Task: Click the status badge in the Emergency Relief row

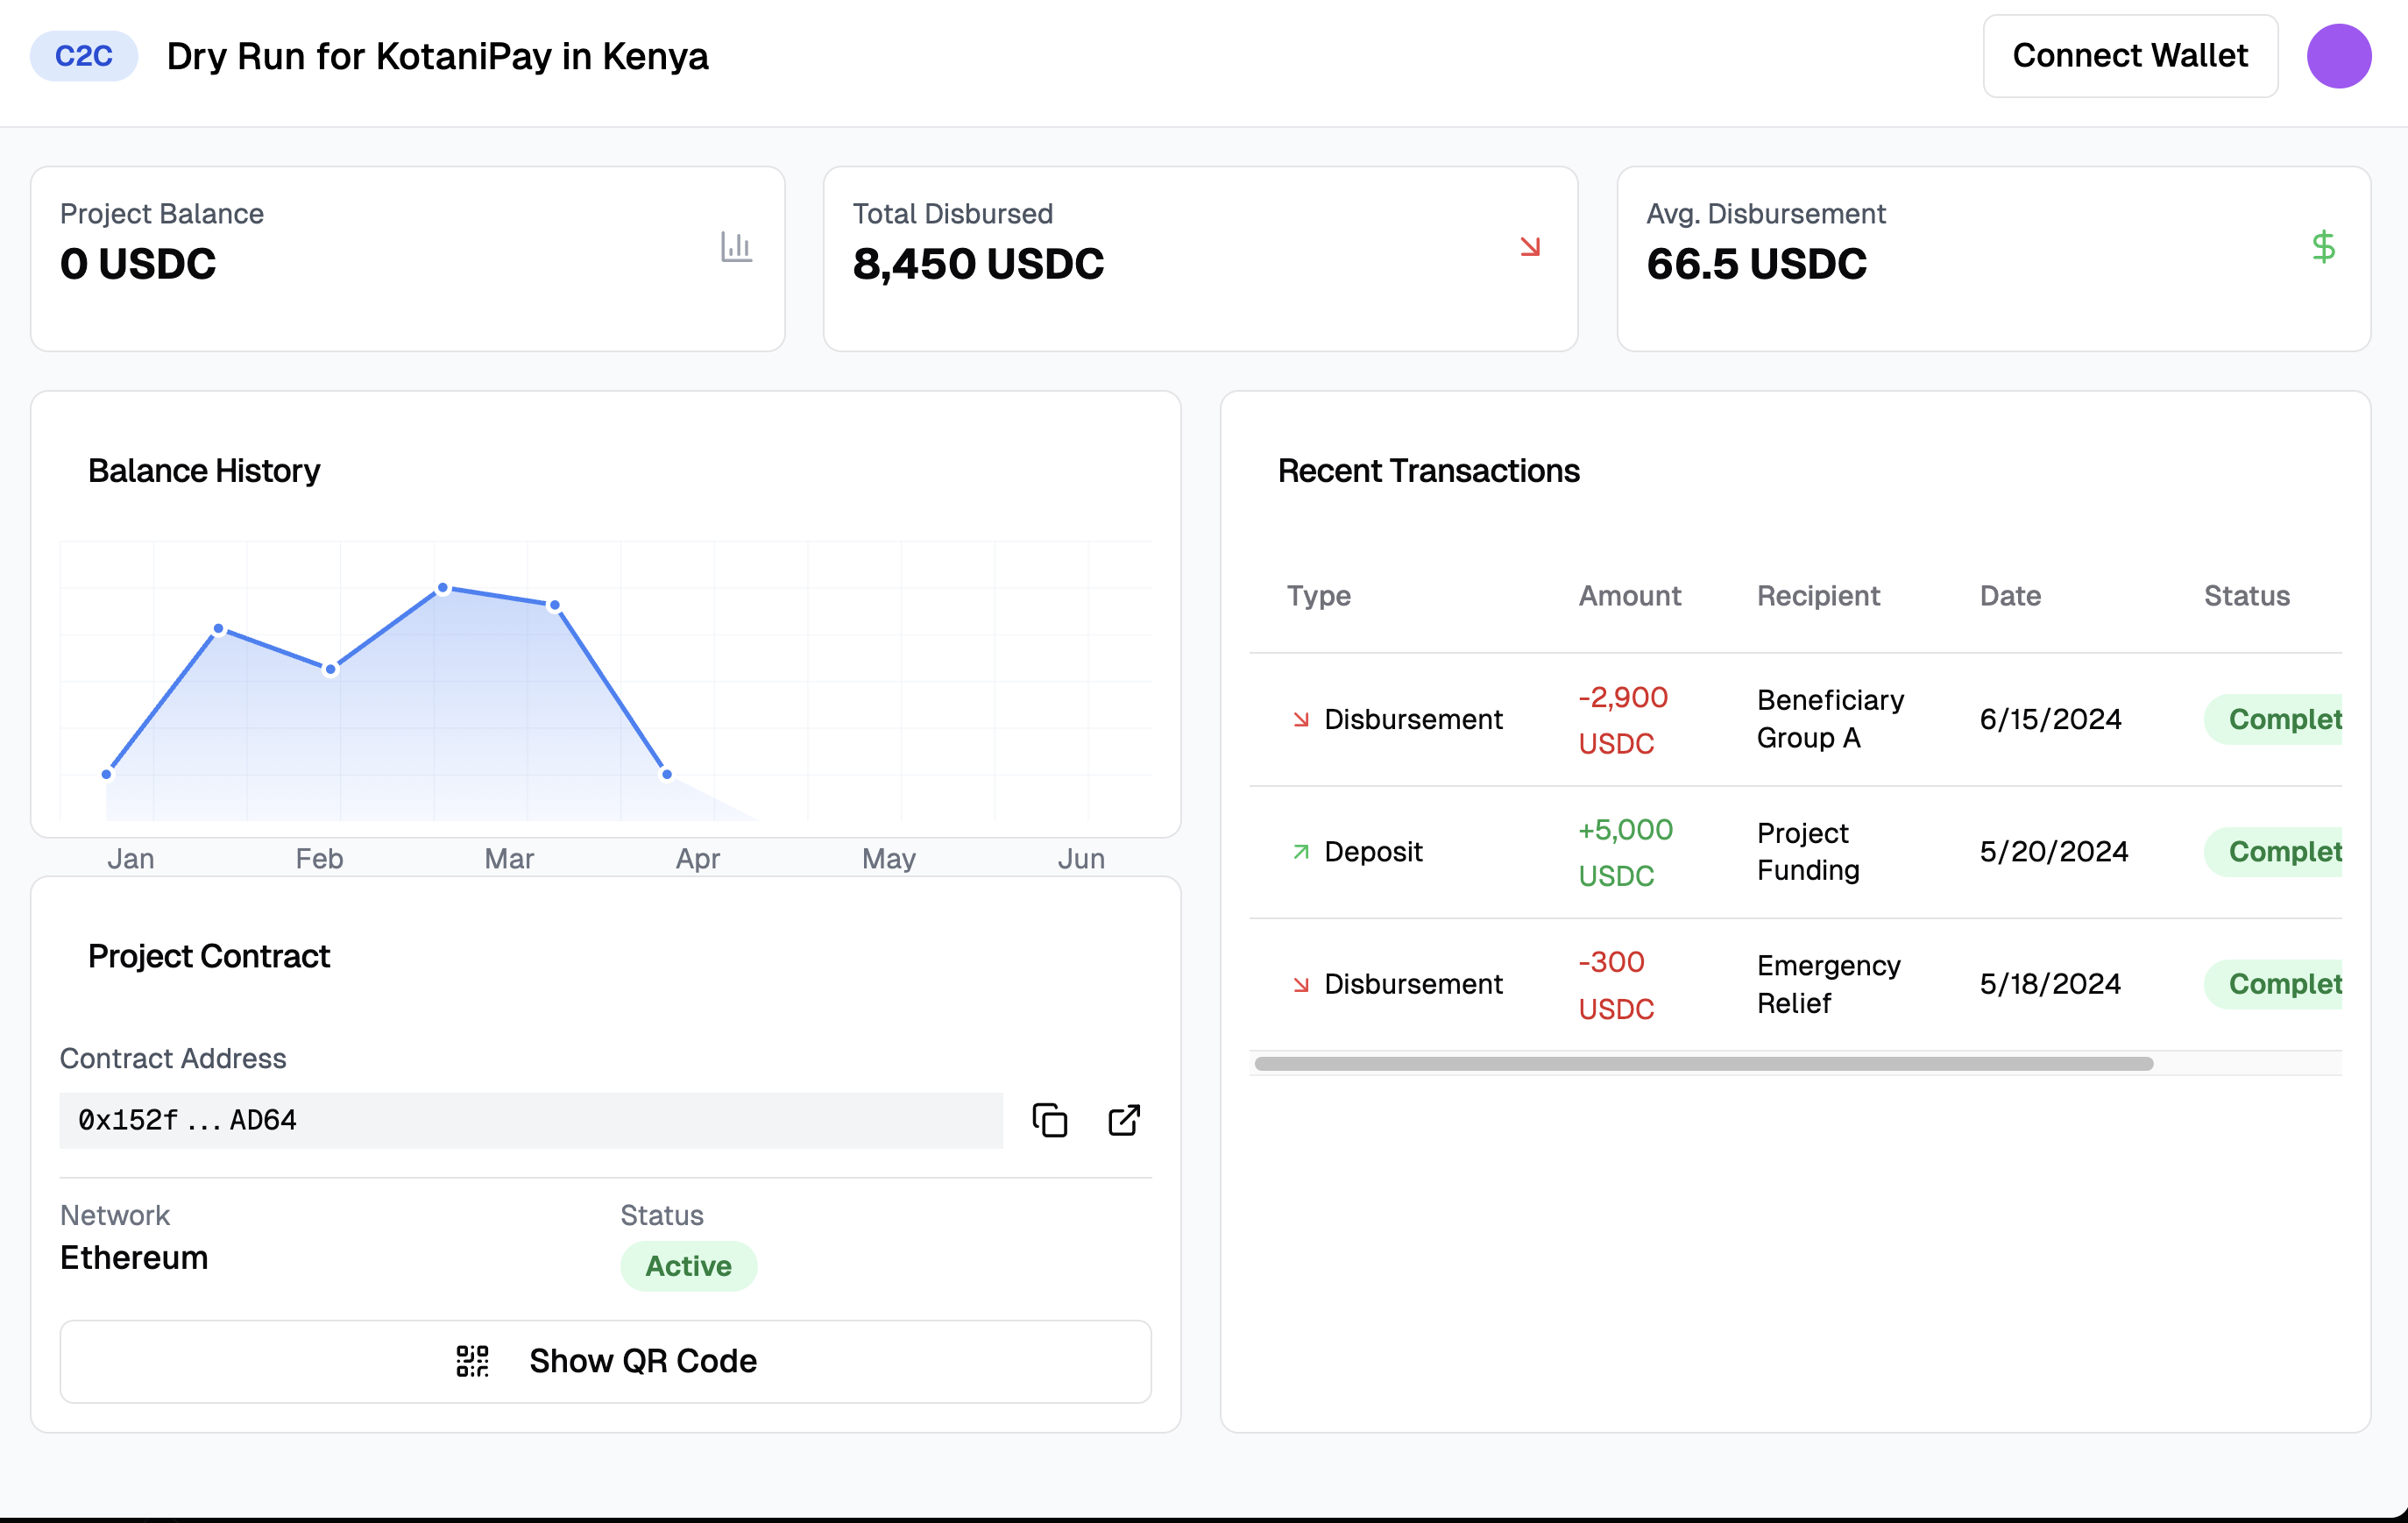Action: (x=2272, y=984)
